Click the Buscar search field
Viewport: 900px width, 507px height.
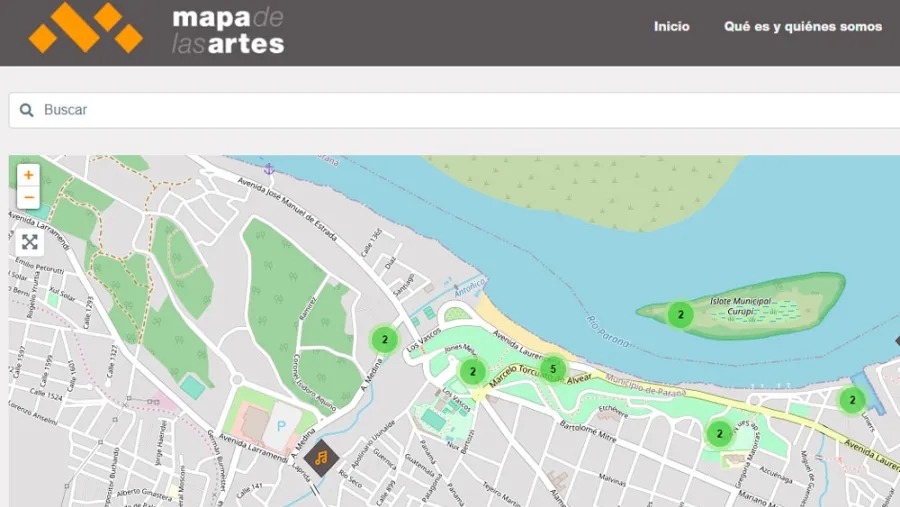tap(453, 110)
